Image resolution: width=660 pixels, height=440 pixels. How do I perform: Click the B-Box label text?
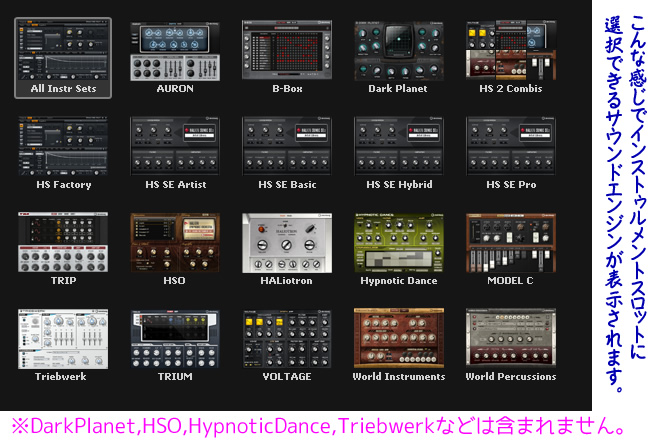[287, 89]
